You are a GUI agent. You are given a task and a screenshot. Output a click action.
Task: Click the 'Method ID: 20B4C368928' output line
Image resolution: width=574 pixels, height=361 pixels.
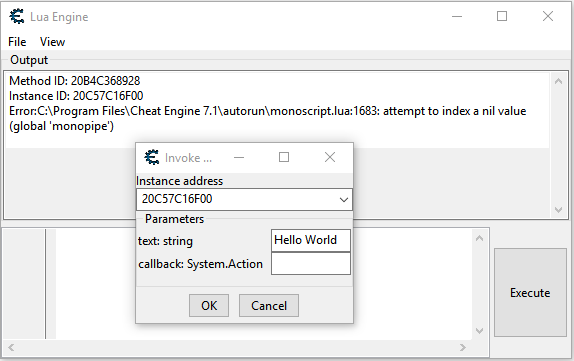pos(74,81)
